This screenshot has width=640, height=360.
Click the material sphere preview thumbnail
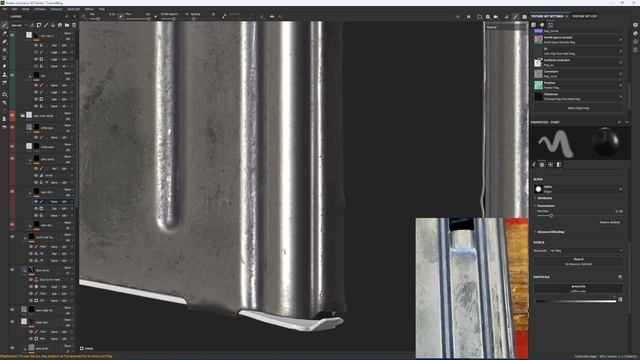click(x=605, y=143)
